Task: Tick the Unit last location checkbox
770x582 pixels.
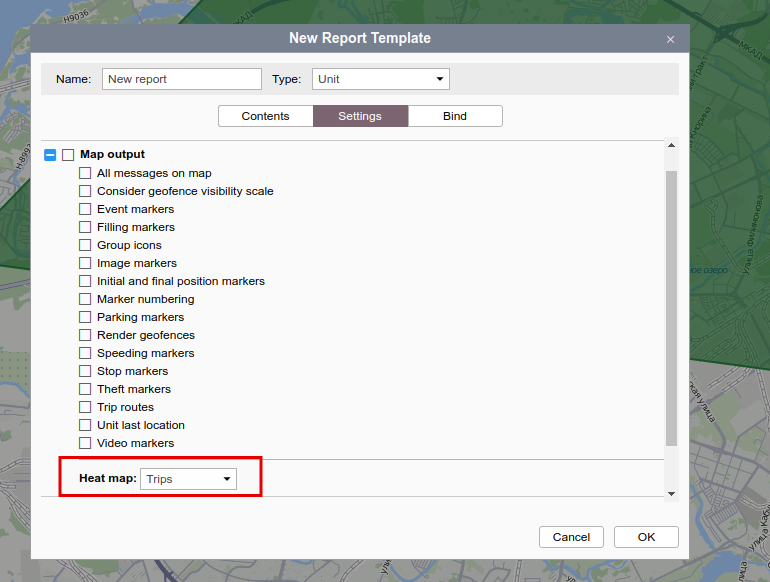Action: (85, 425)
